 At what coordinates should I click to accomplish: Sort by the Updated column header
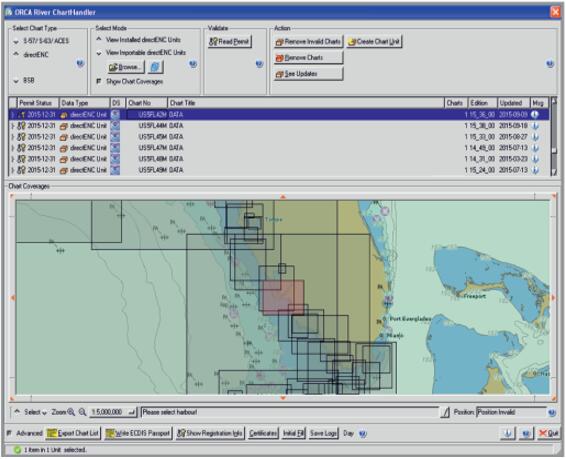tap(514, 103)
